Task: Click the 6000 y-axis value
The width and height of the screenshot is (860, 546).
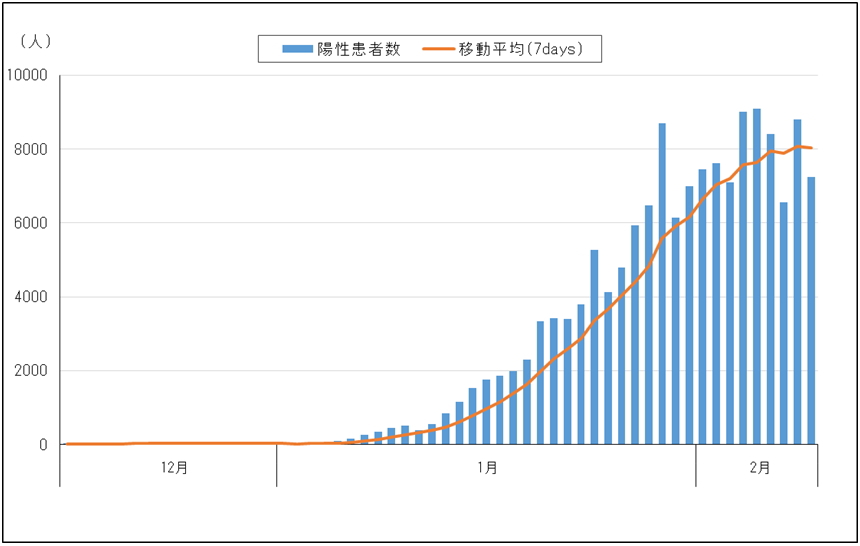Action: pyautogui.click(x=31, y=223)
